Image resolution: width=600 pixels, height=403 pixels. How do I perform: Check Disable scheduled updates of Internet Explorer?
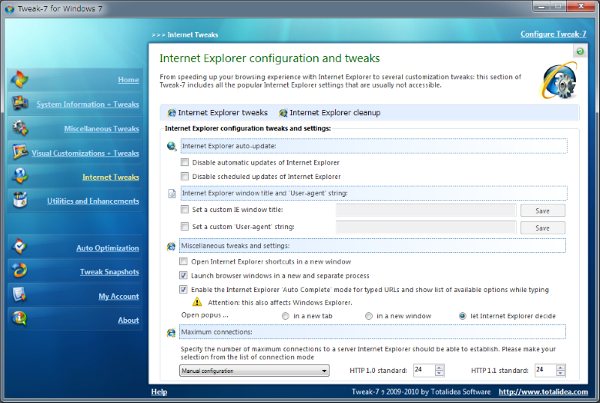click(185, 176)
